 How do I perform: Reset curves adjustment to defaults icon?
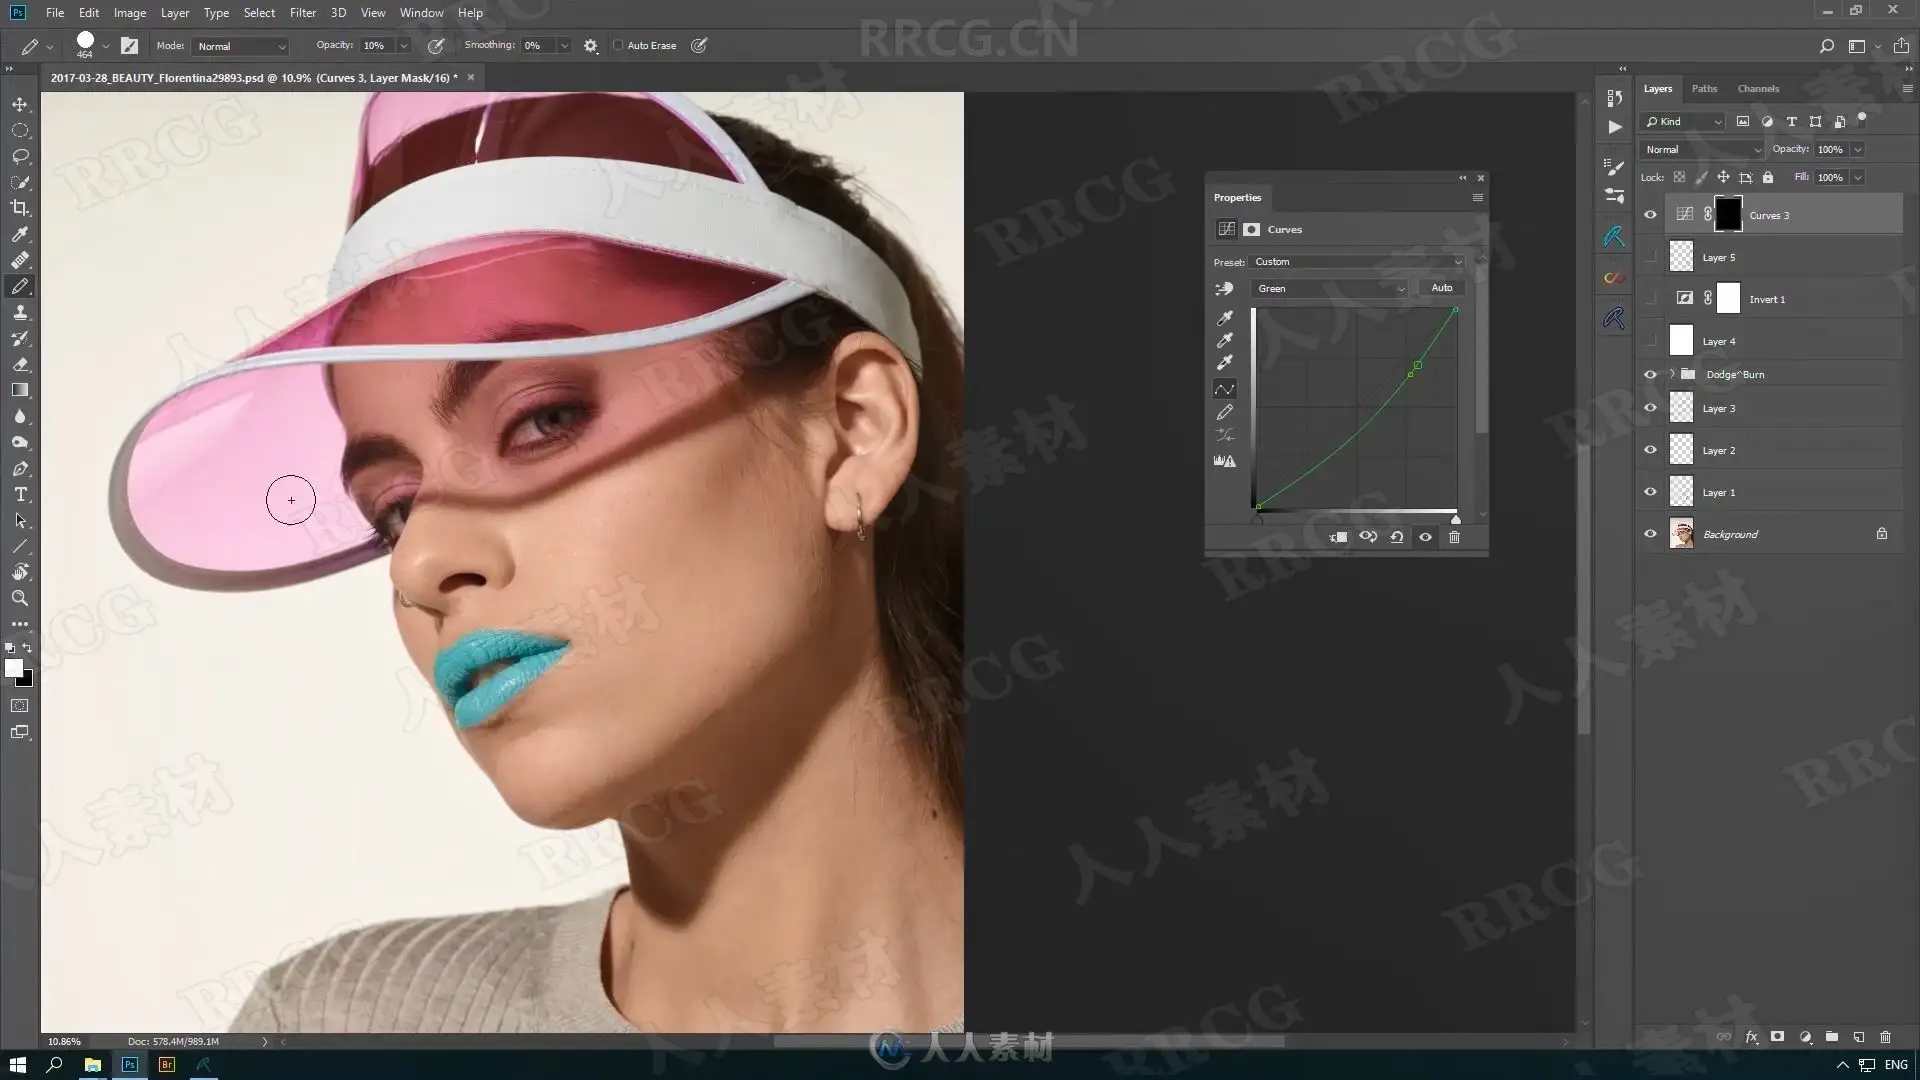coord(1397,537)
